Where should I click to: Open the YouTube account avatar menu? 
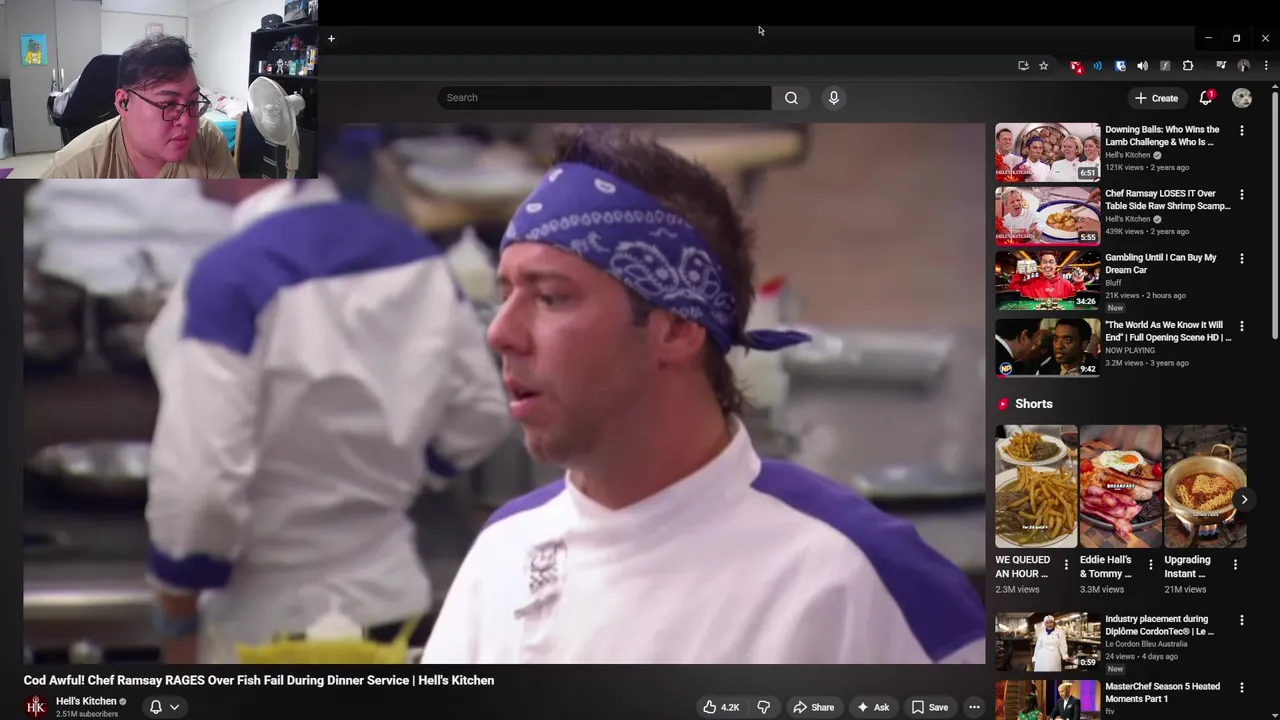tap(1242, 98)
